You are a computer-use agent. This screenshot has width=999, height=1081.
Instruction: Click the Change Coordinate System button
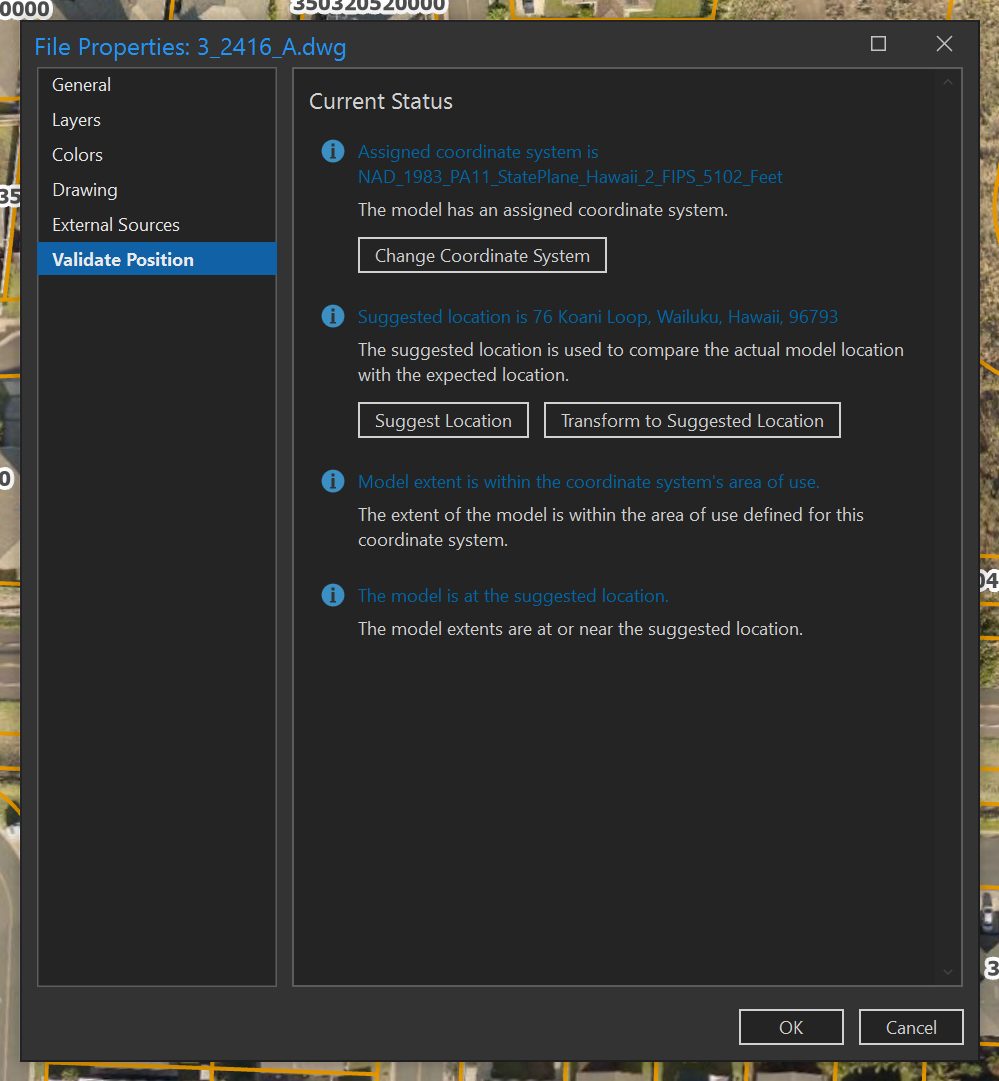tap(482, 255)
